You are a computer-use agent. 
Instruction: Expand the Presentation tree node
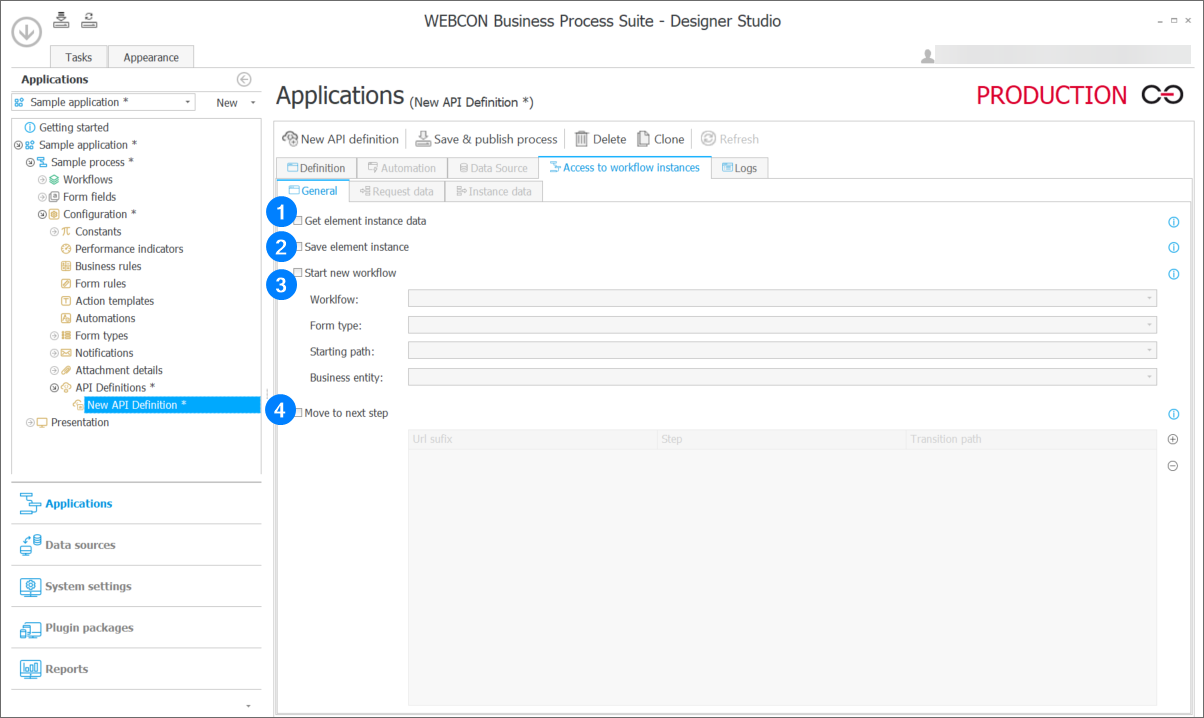click(30, 422)
